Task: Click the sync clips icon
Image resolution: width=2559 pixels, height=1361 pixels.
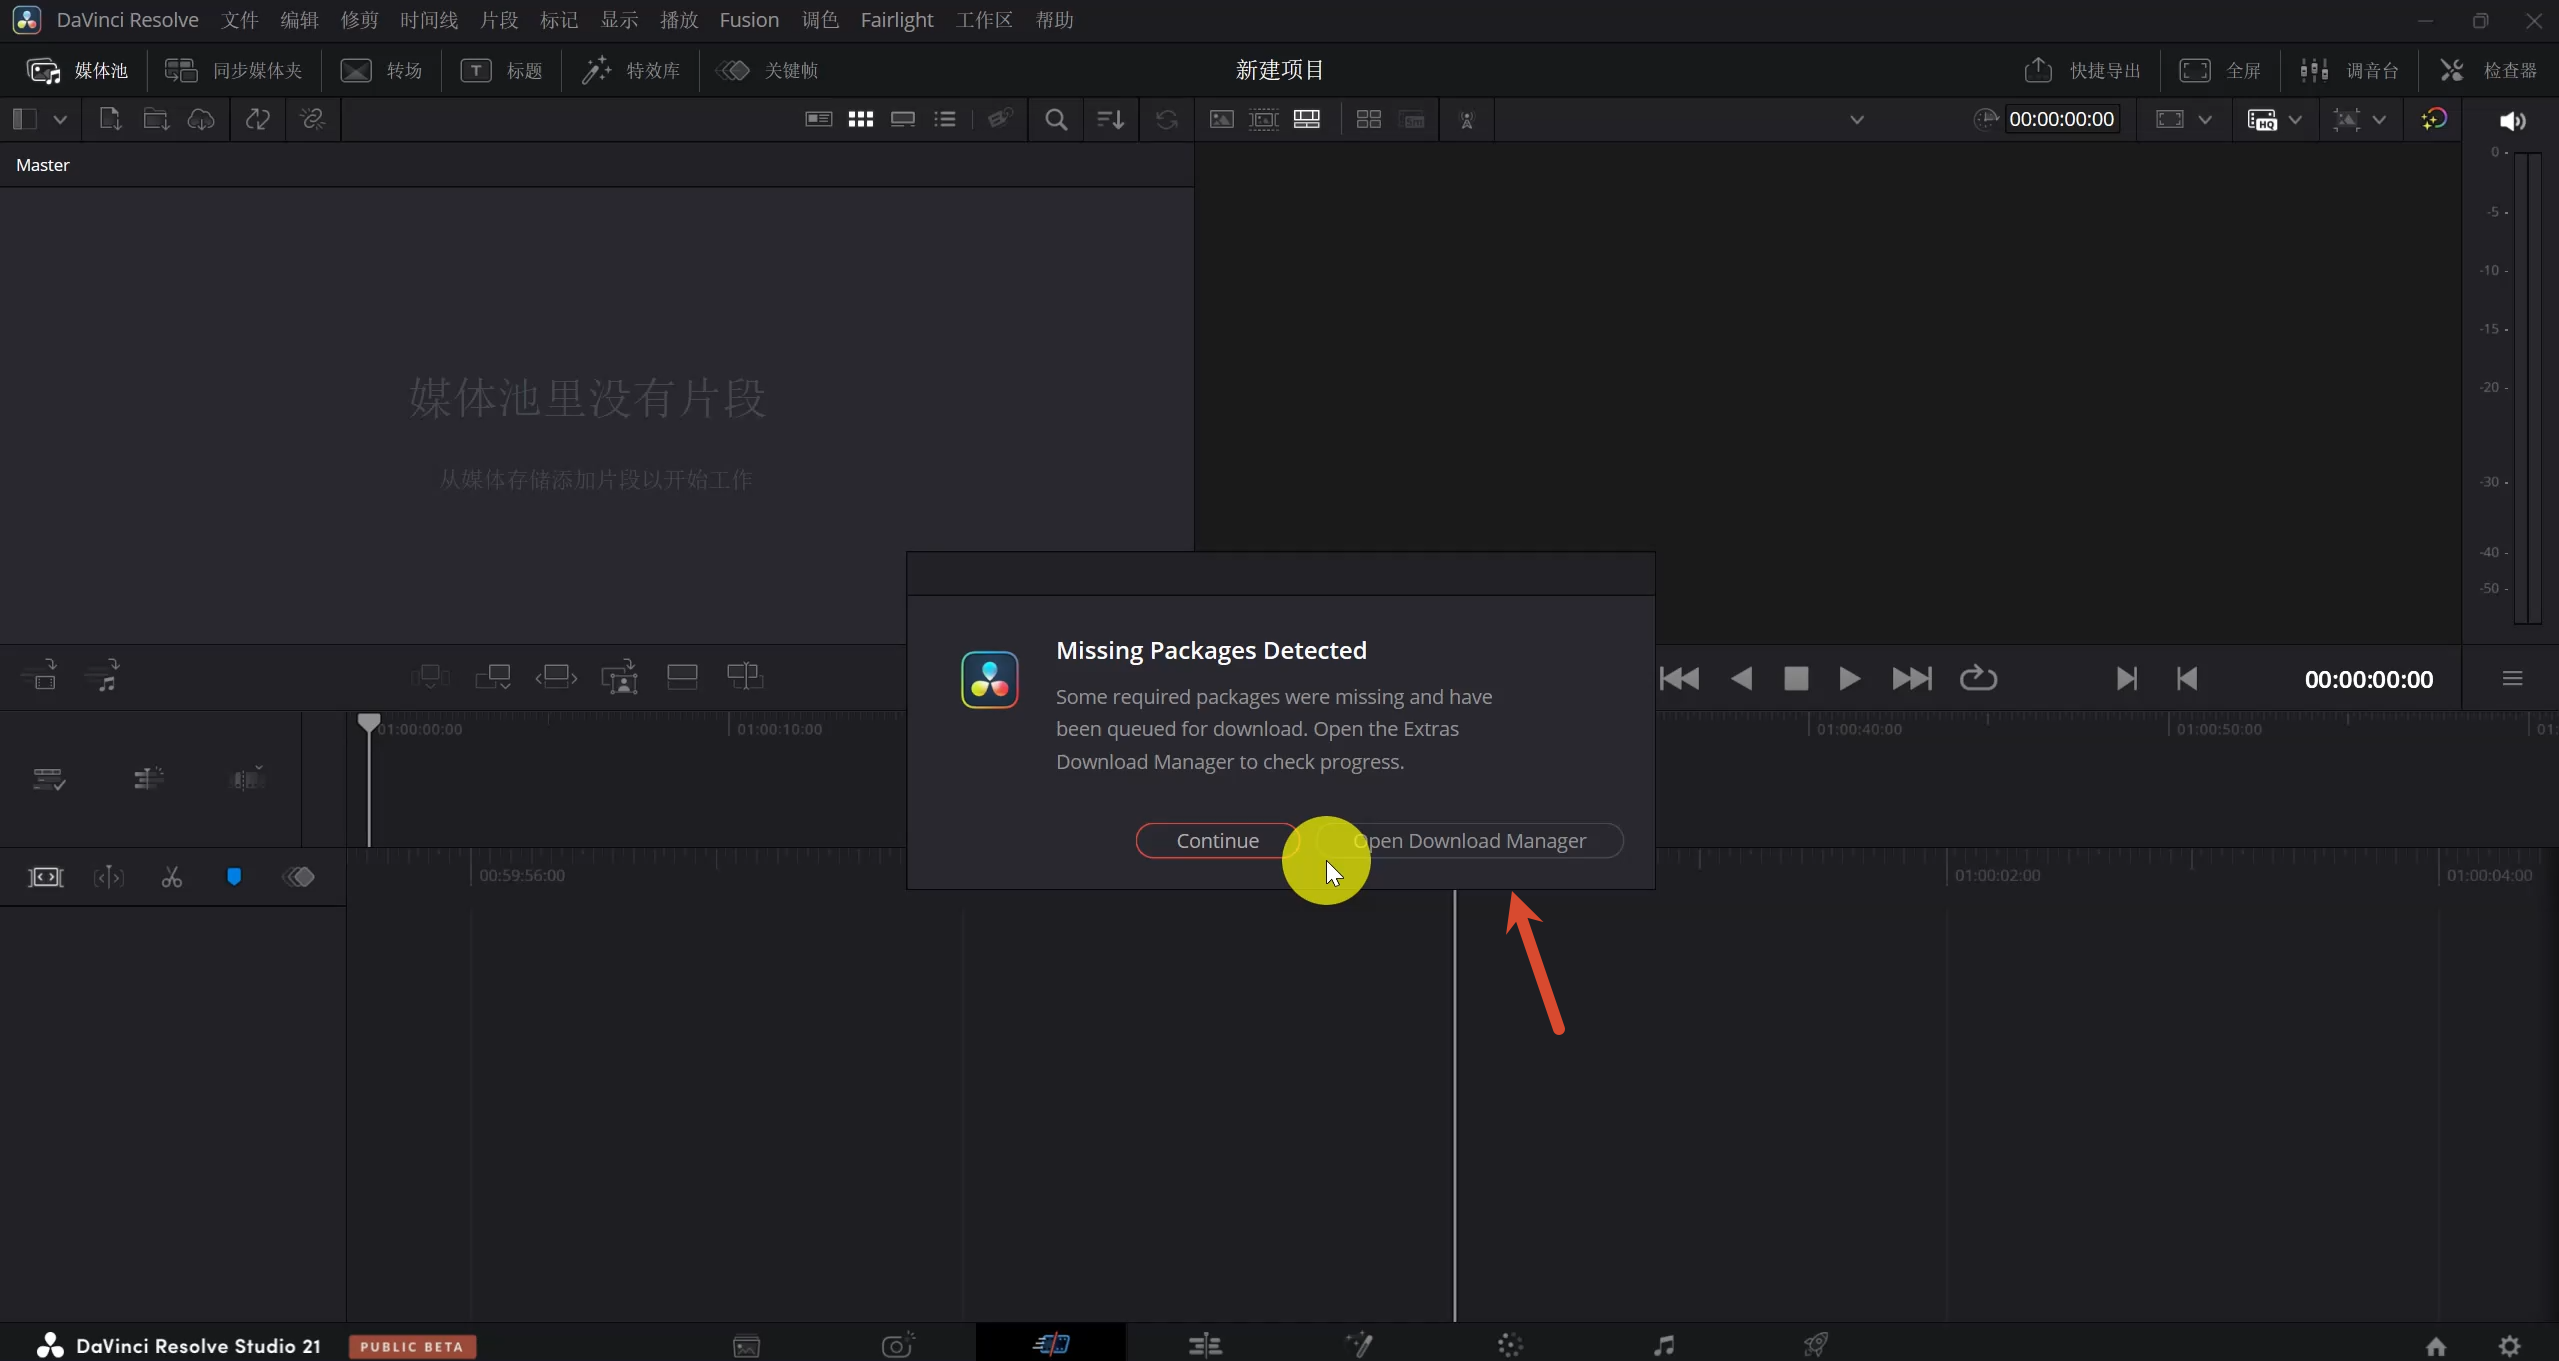Action: pyautogui.click(x=258, y=120)
